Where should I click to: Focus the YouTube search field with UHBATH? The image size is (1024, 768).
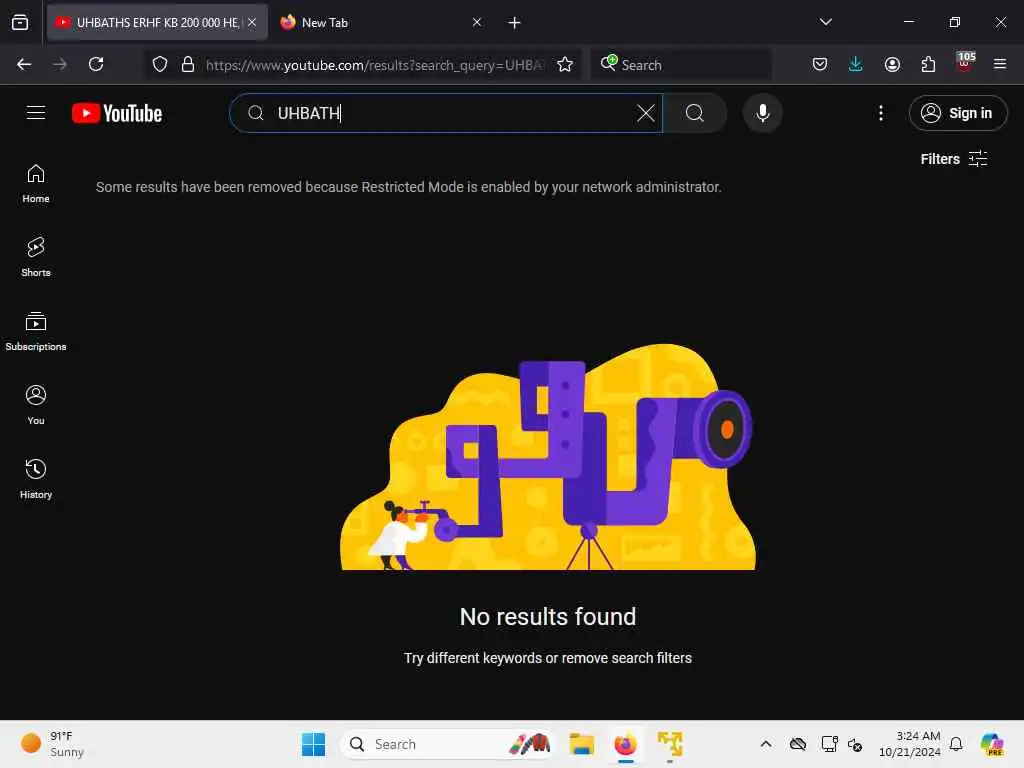tap(446, 113)
